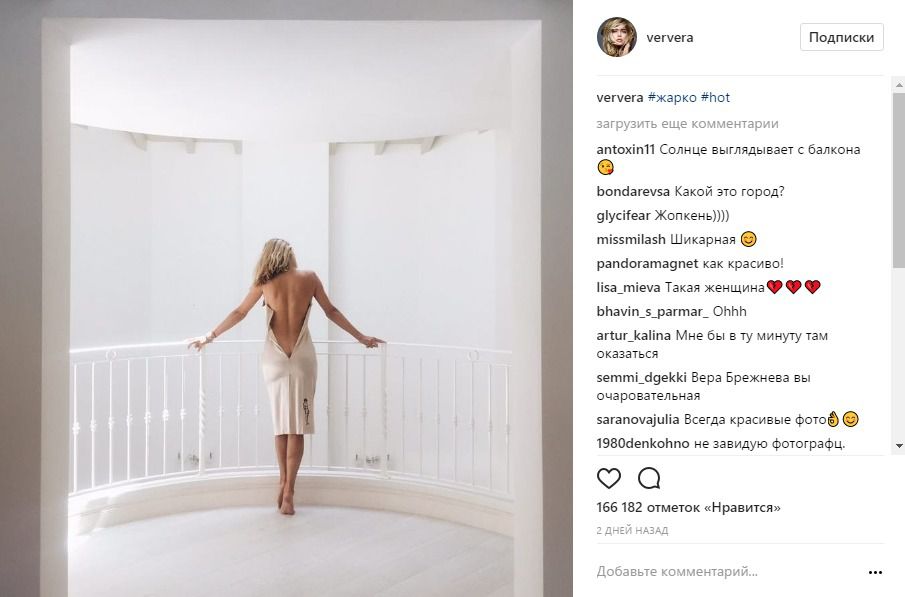Open comments via the speech bubble icon
This screenshot has height=597, width=905.
(x=649, y=479)
